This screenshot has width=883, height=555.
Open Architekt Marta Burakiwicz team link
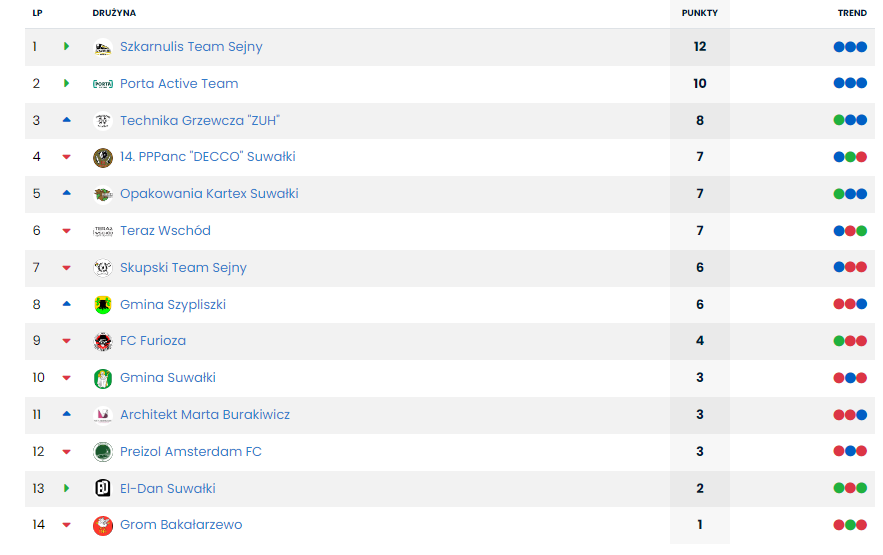[204, 415]
